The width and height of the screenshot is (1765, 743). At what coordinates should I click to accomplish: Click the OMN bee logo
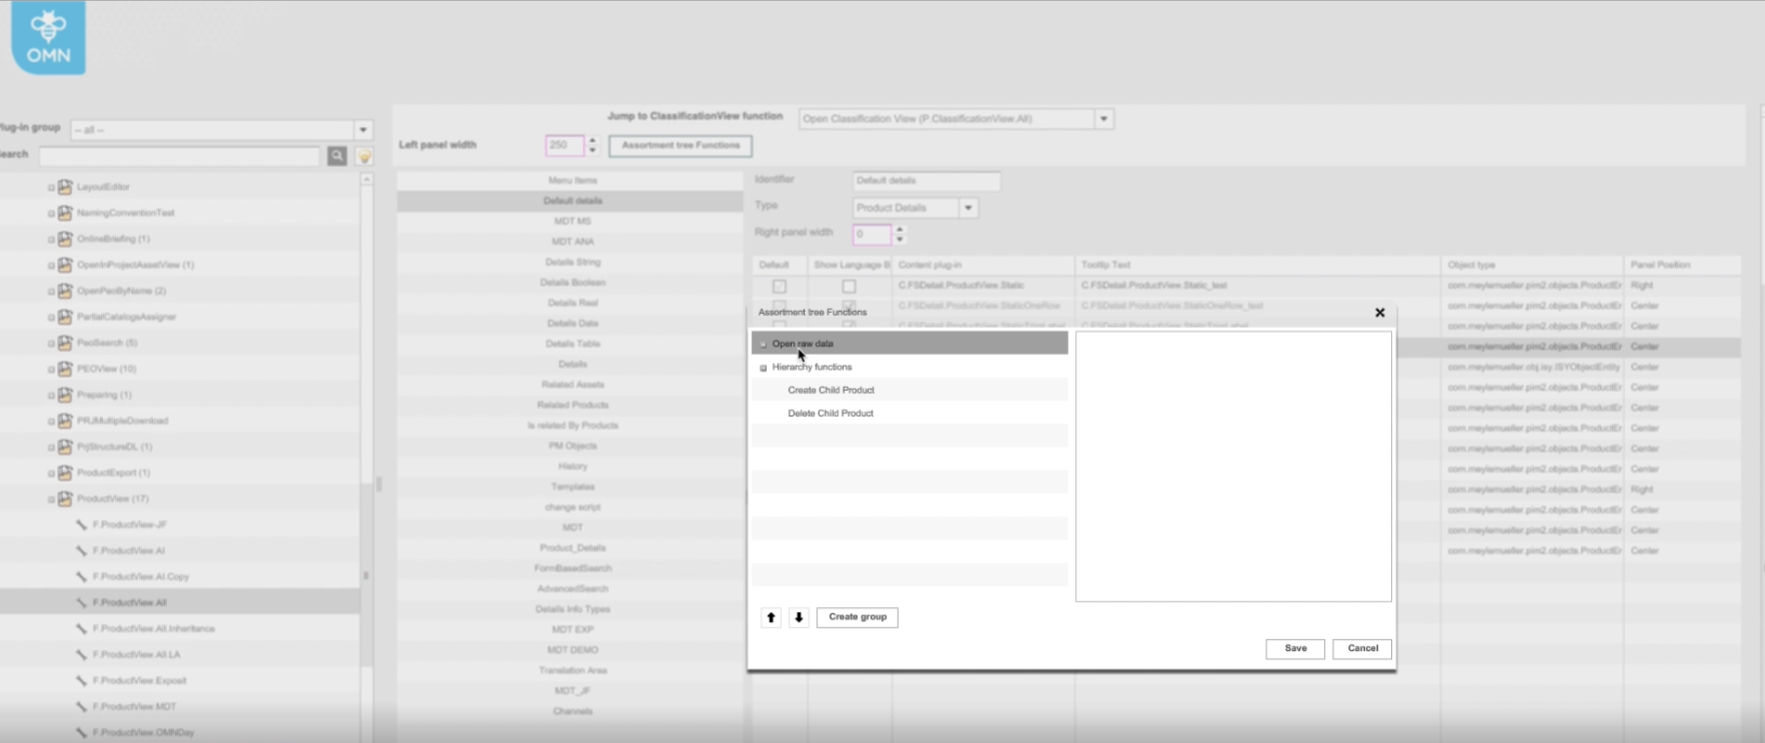(48, 37)
